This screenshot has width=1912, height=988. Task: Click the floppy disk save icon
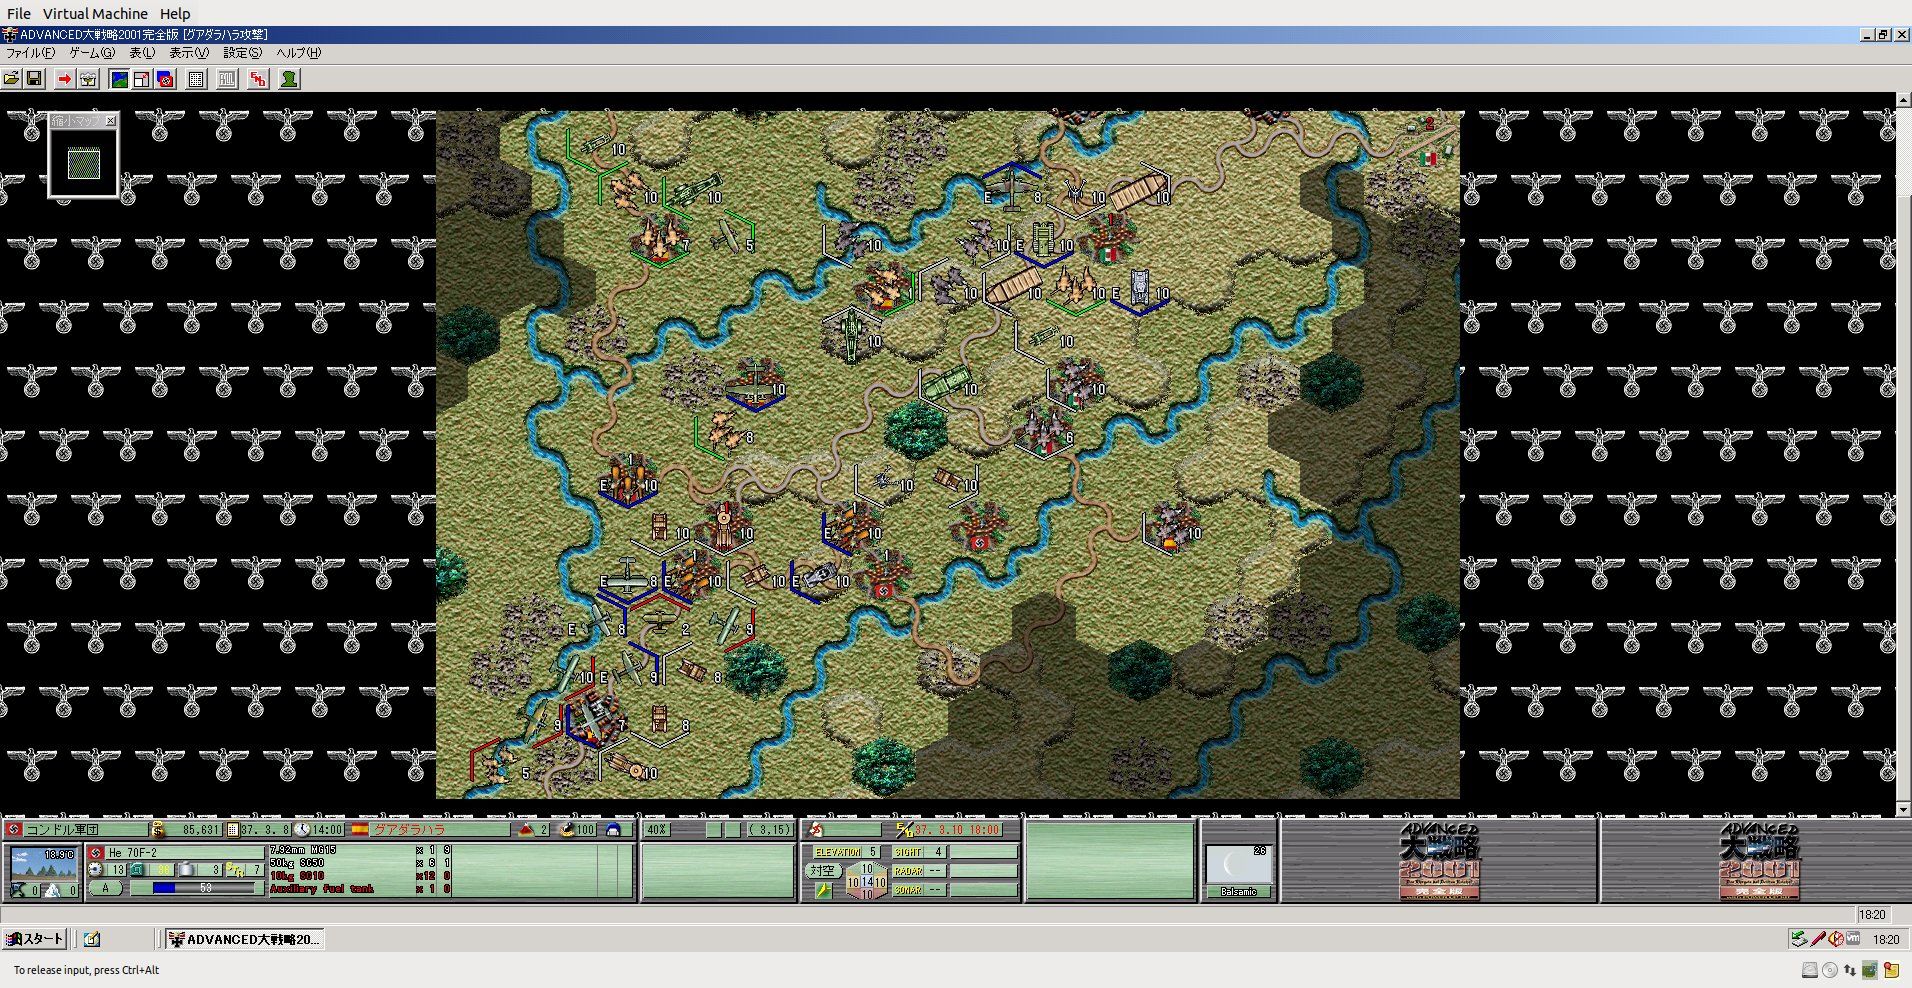(x=34, y=79)
